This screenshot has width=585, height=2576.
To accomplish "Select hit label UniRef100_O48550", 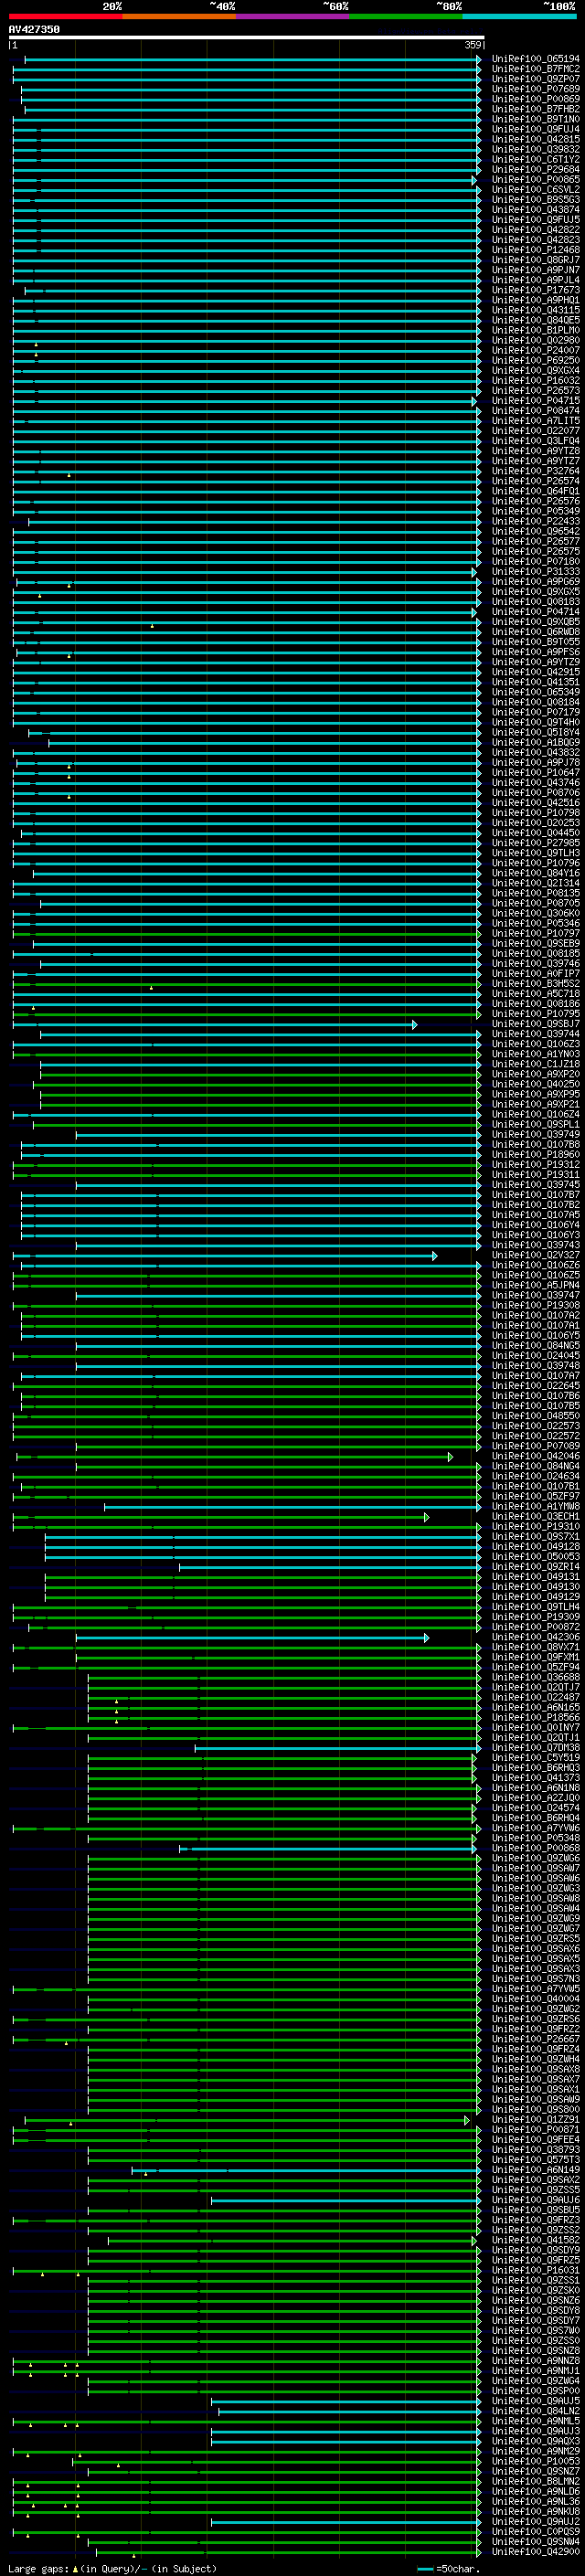I will 535,1415.
